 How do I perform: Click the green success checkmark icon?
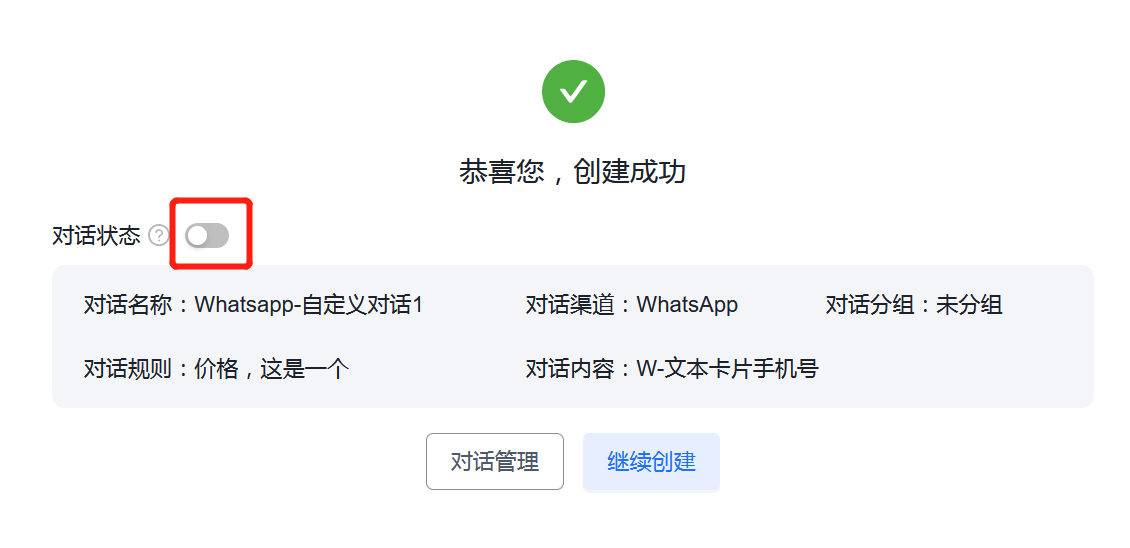pyautogui.click(x=573, y=92)
